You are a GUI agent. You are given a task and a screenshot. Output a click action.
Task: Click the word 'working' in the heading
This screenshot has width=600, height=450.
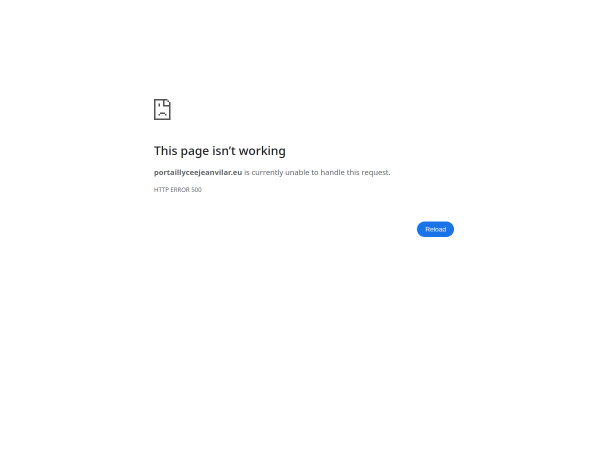(262, 151)
